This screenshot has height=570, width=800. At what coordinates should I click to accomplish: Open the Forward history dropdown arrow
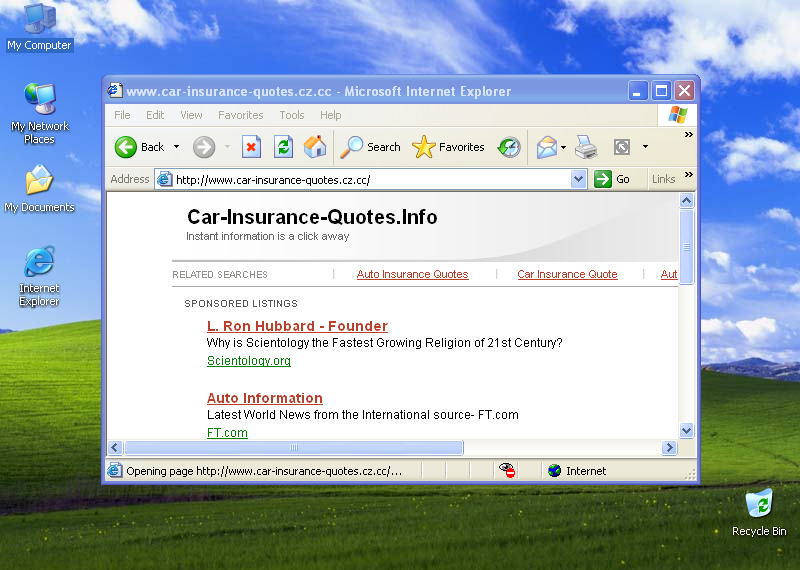(x=227, y=147)
